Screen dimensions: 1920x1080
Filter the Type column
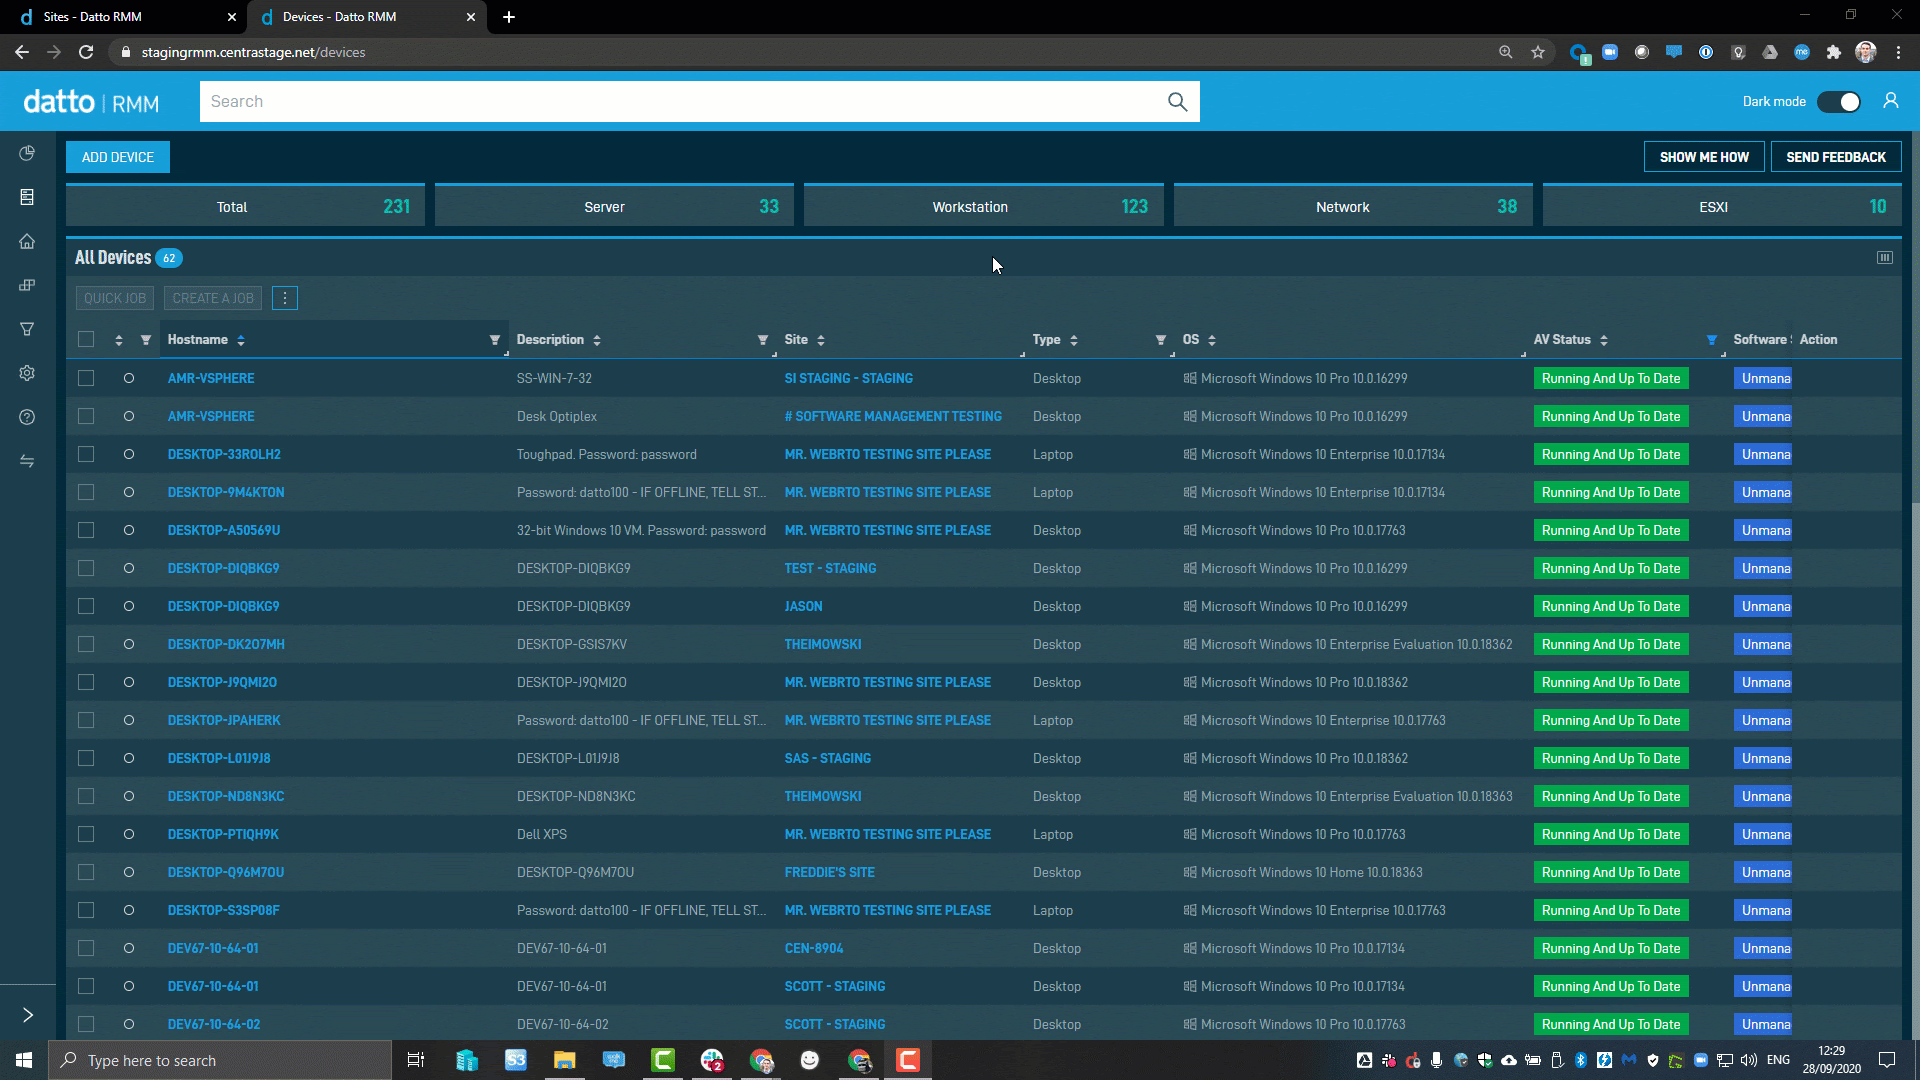point(1161,340)
